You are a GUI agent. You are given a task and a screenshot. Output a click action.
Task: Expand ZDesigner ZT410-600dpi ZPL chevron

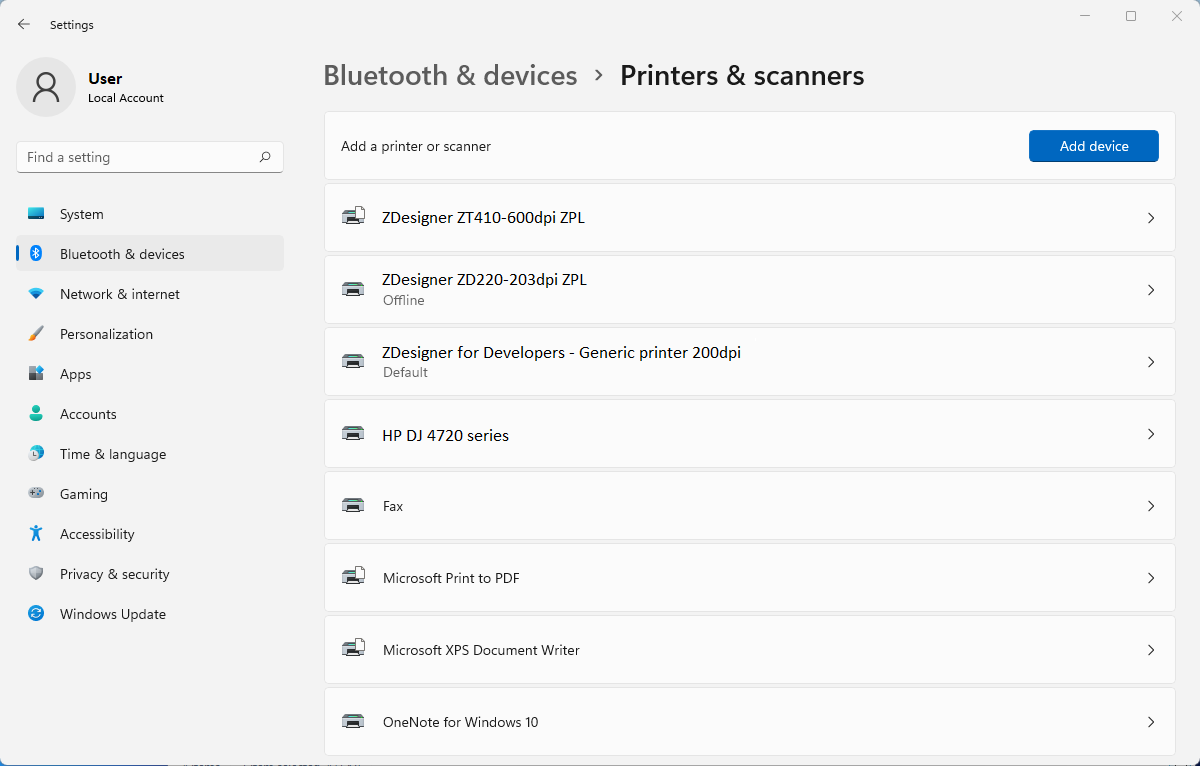click(x=1151, y=218)
